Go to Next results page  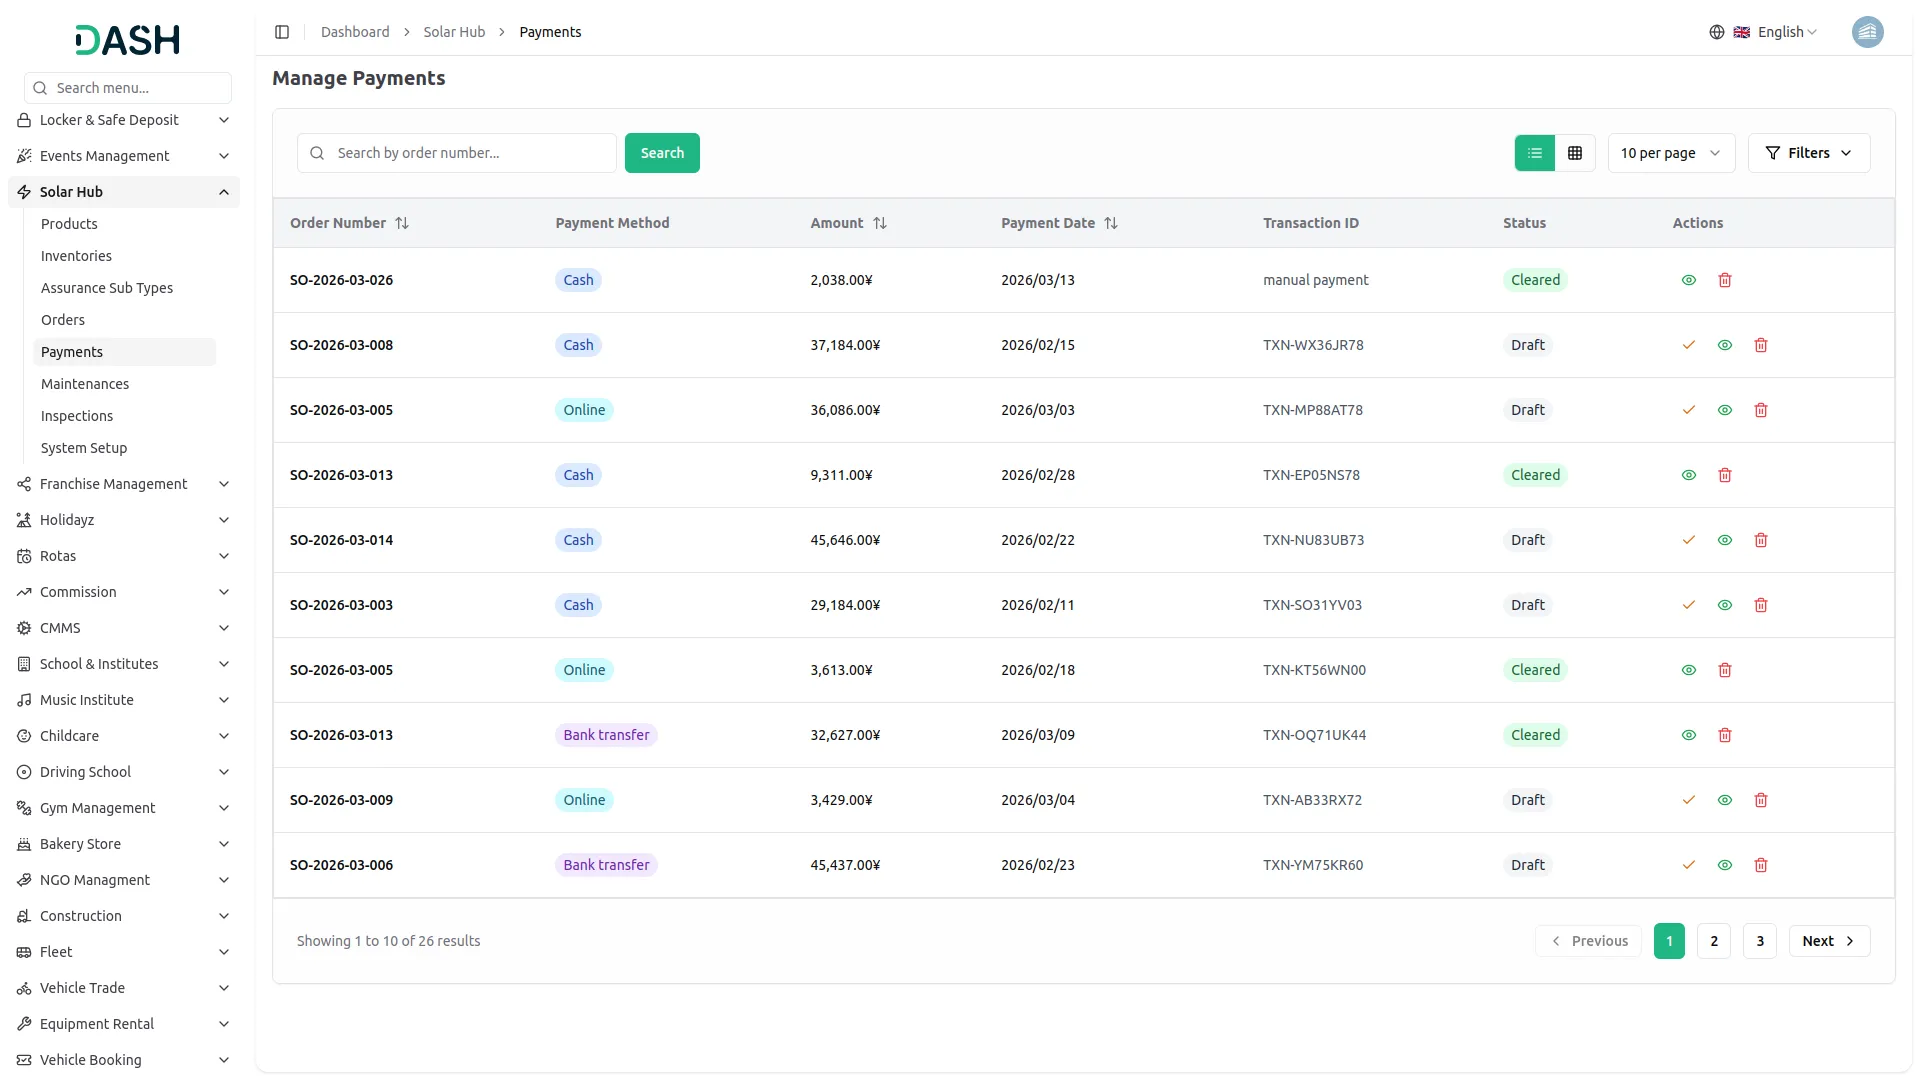pyautogui.click(x=1828, y=941)
